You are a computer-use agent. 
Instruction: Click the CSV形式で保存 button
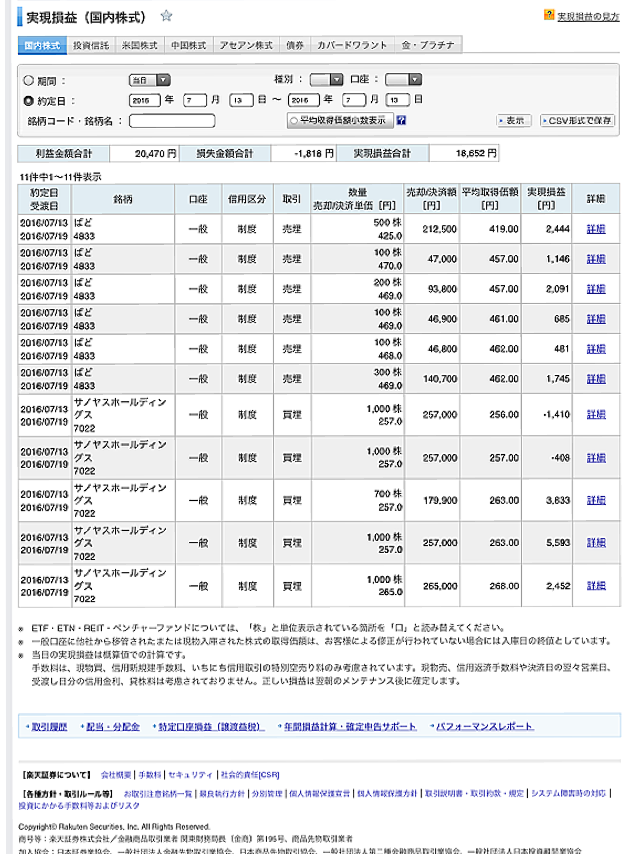pos(577,120)
